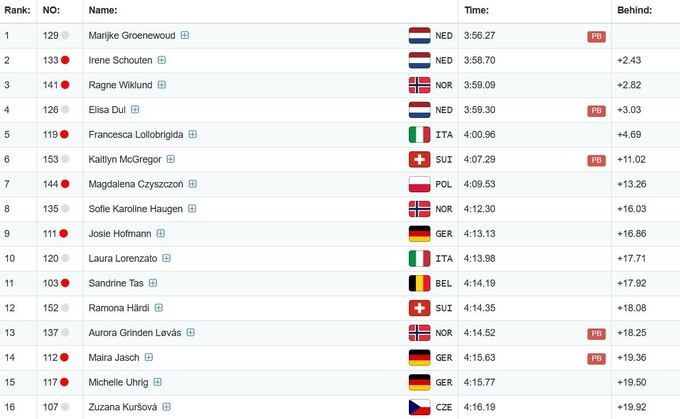Click the Czech flag for Zuzana Kuršová
This screenshot has height=419, width=680.
click(x=419, y=407)
